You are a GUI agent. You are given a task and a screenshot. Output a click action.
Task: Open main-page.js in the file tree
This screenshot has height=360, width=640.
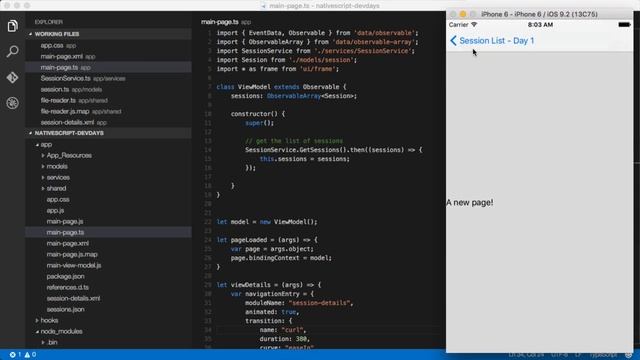coord(109,222)
